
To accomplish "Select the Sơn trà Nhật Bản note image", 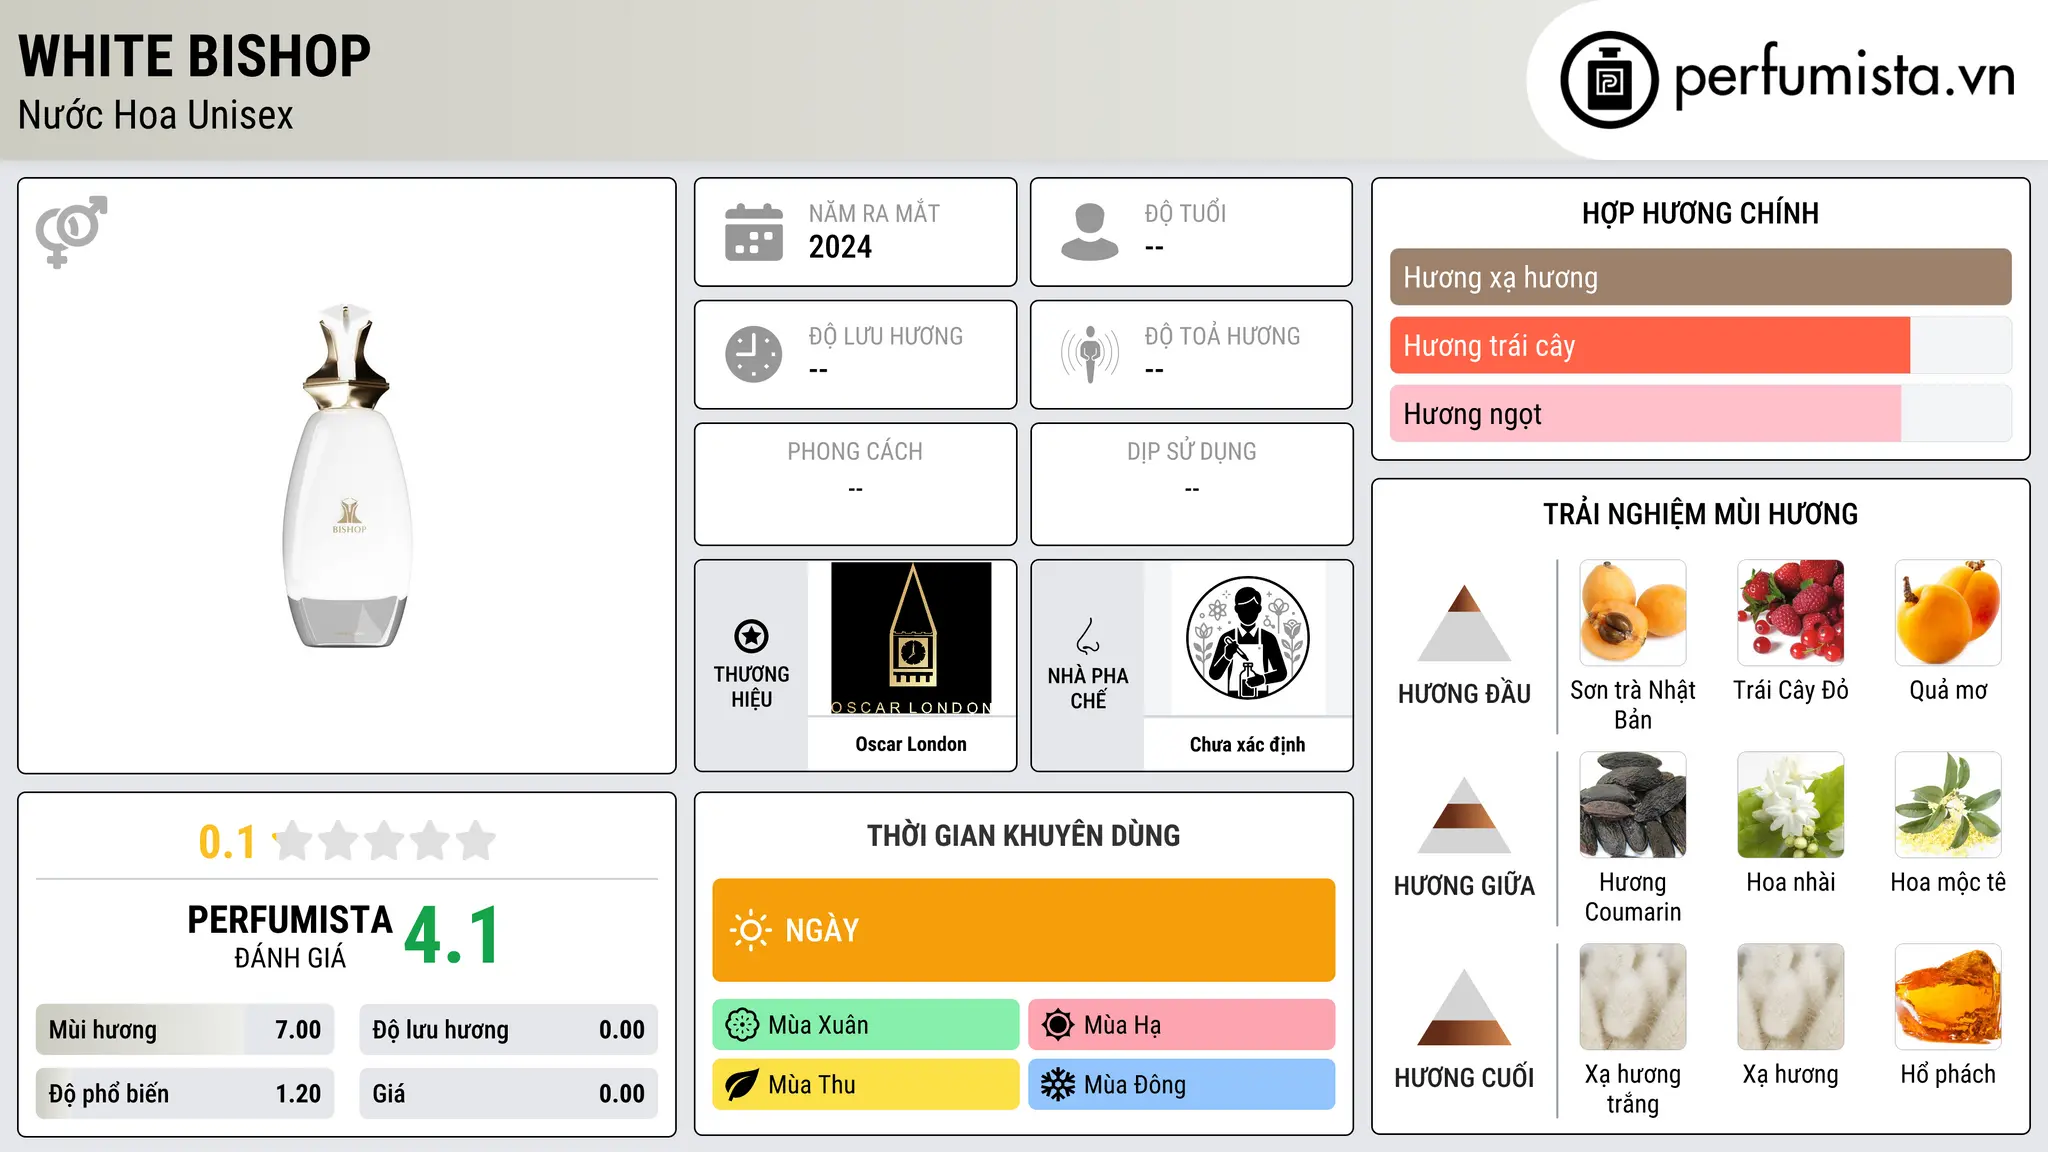I will click(1633, 613).
